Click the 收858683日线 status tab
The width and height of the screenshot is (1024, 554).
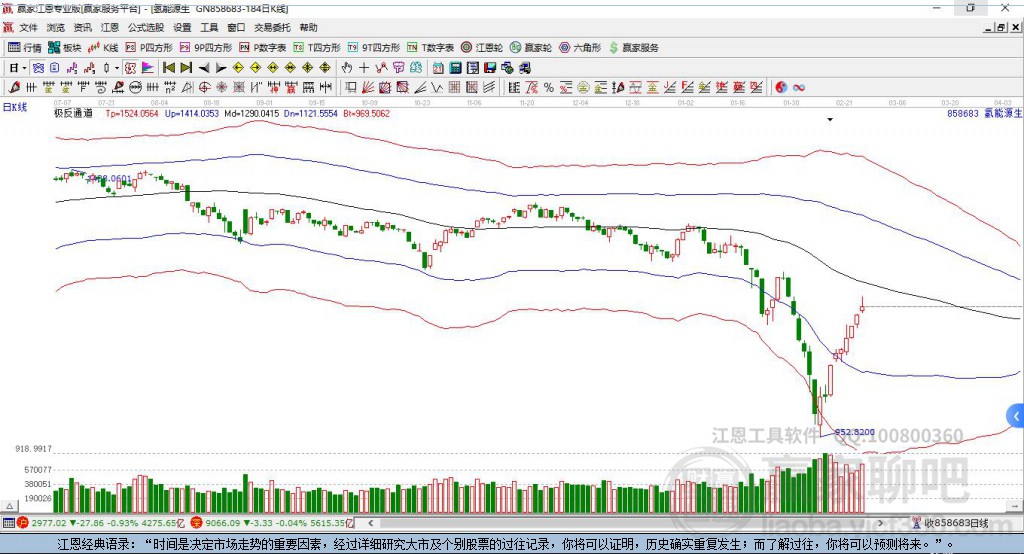click(952, 523)
